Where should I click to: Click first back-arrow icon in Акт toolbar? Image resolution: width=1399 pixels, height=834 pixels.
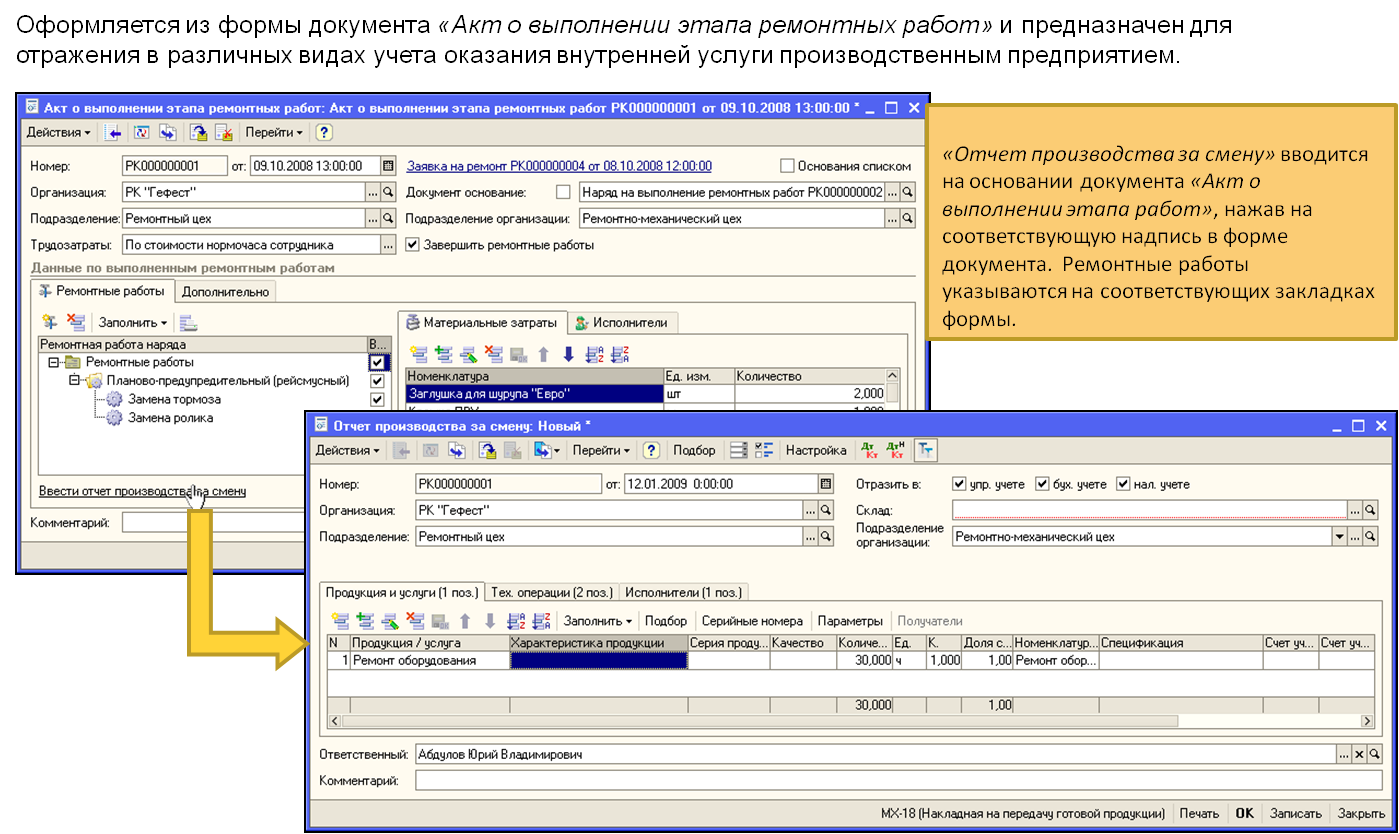coord(114,132)
